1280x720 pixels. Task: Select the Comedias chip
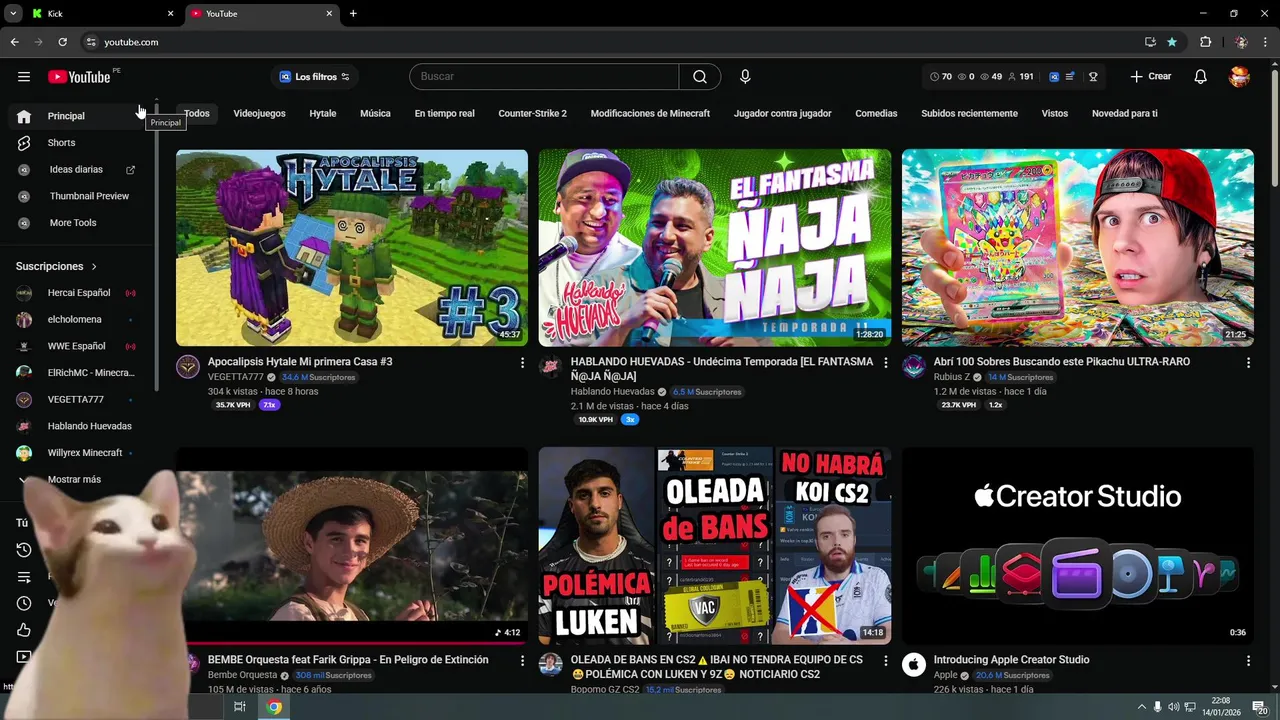[876, 114]
